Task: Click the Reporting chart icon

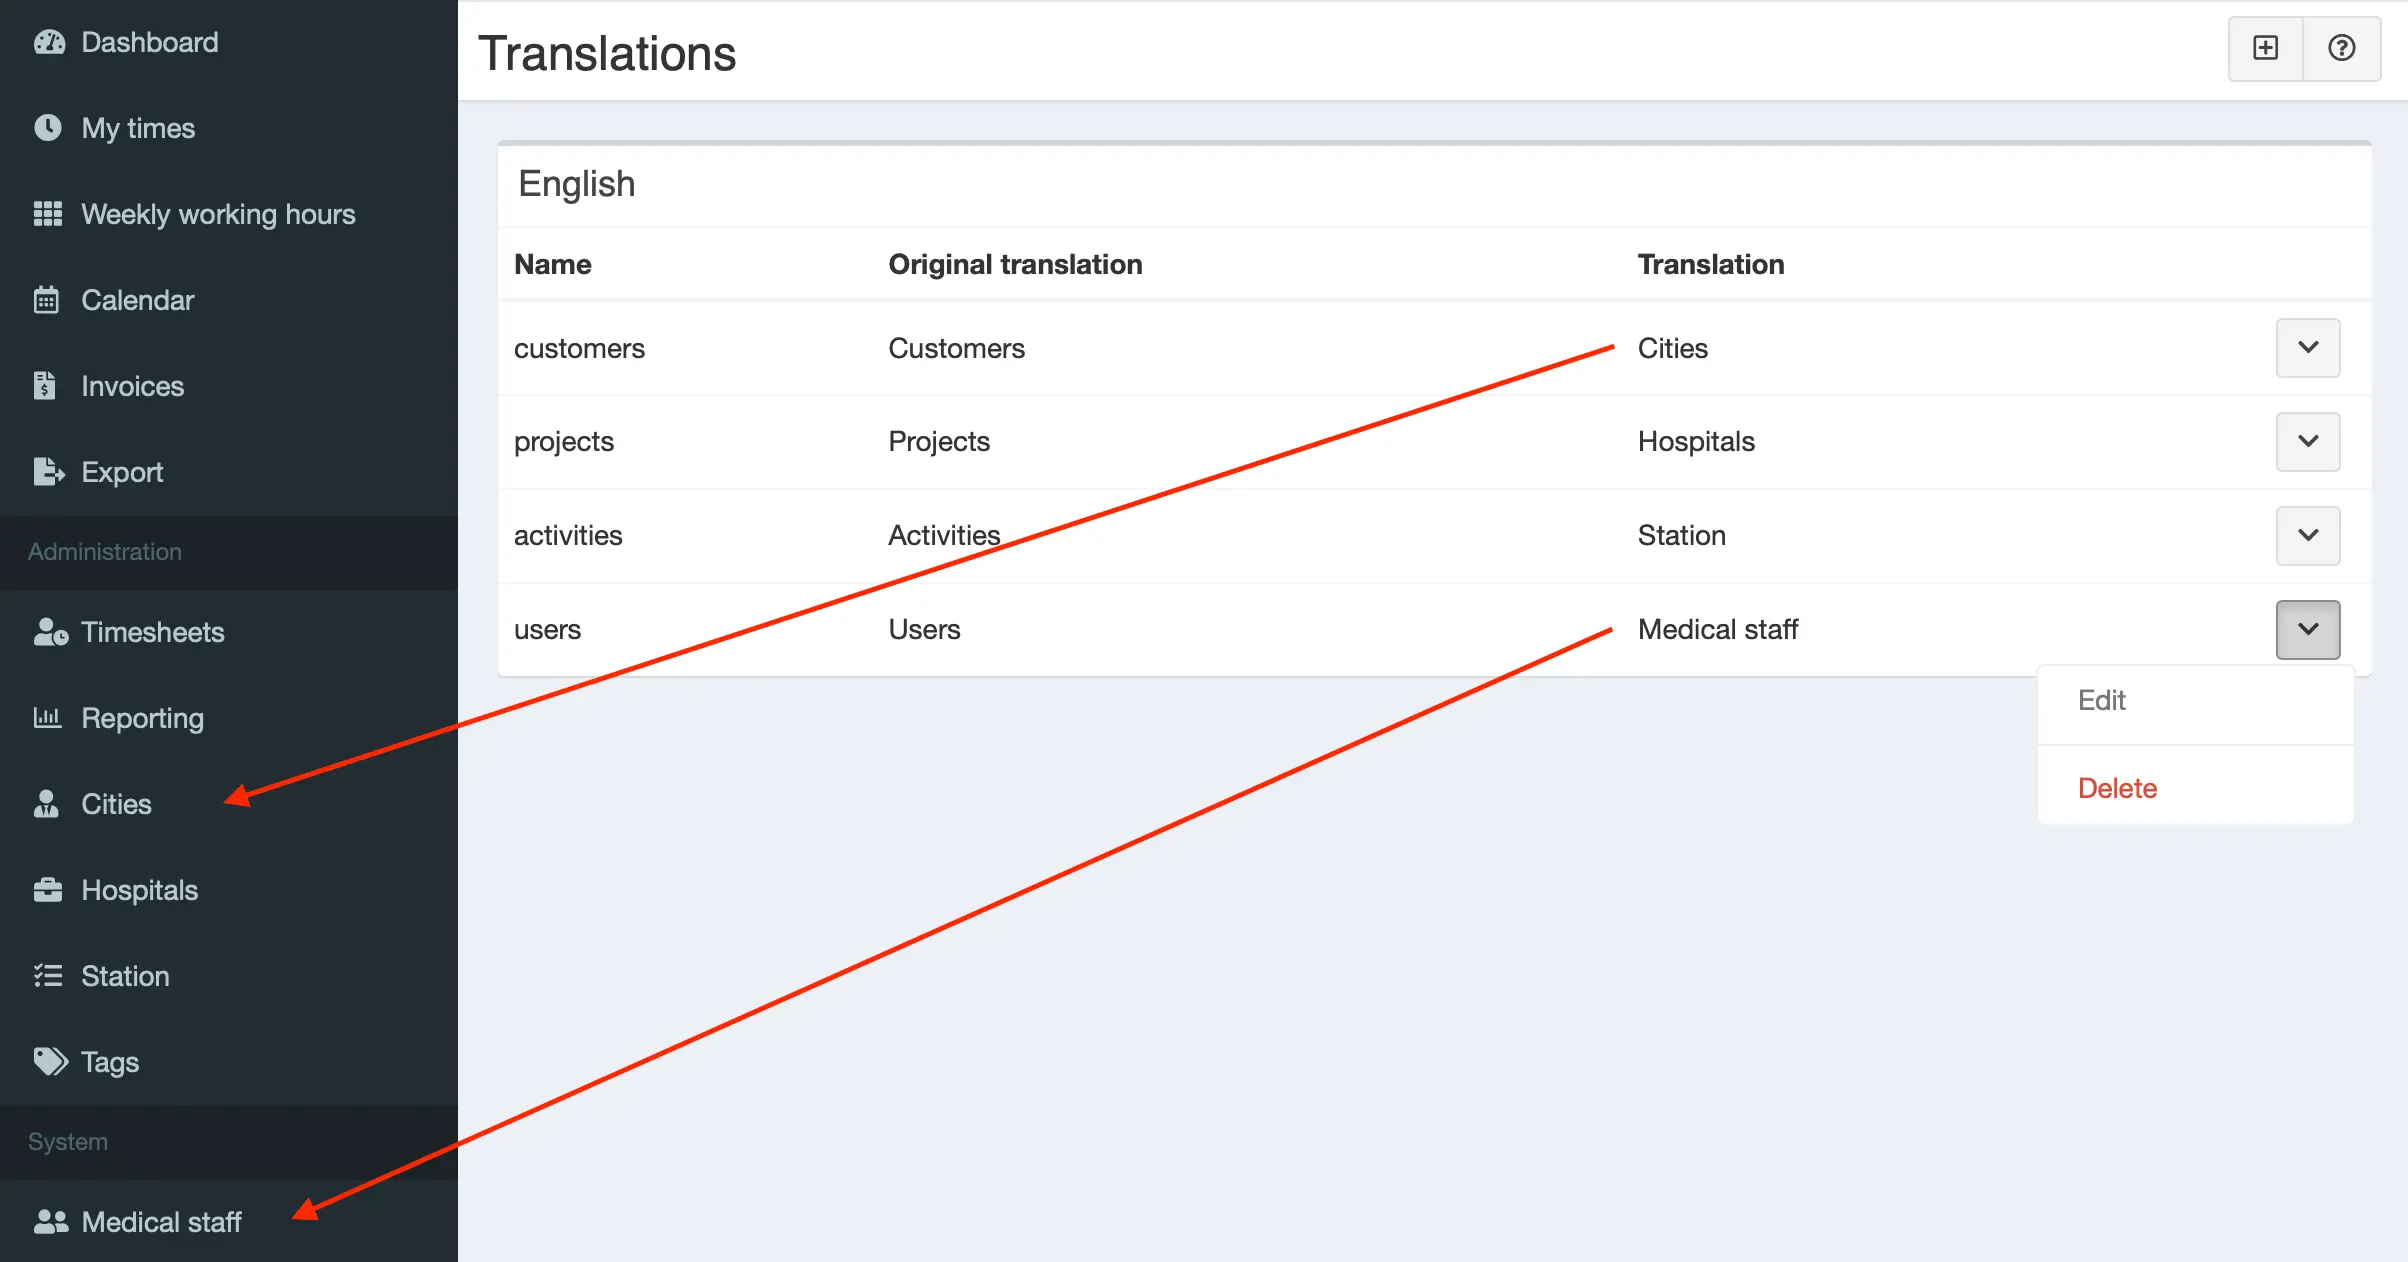Action: (48, 718)
